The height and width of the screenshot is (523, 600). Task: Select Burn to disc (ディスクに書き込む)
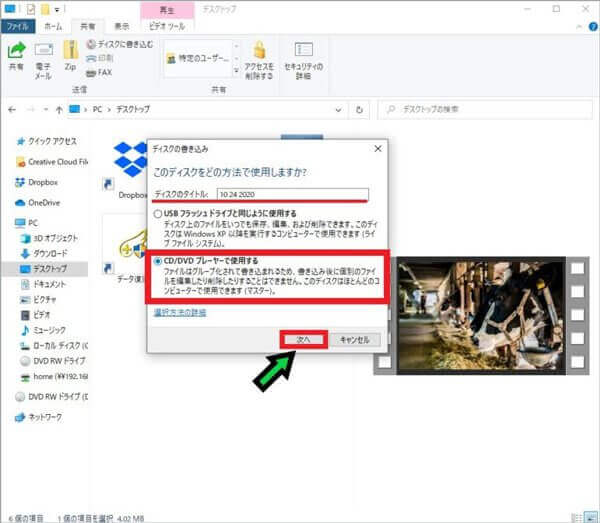pos(120,44)
